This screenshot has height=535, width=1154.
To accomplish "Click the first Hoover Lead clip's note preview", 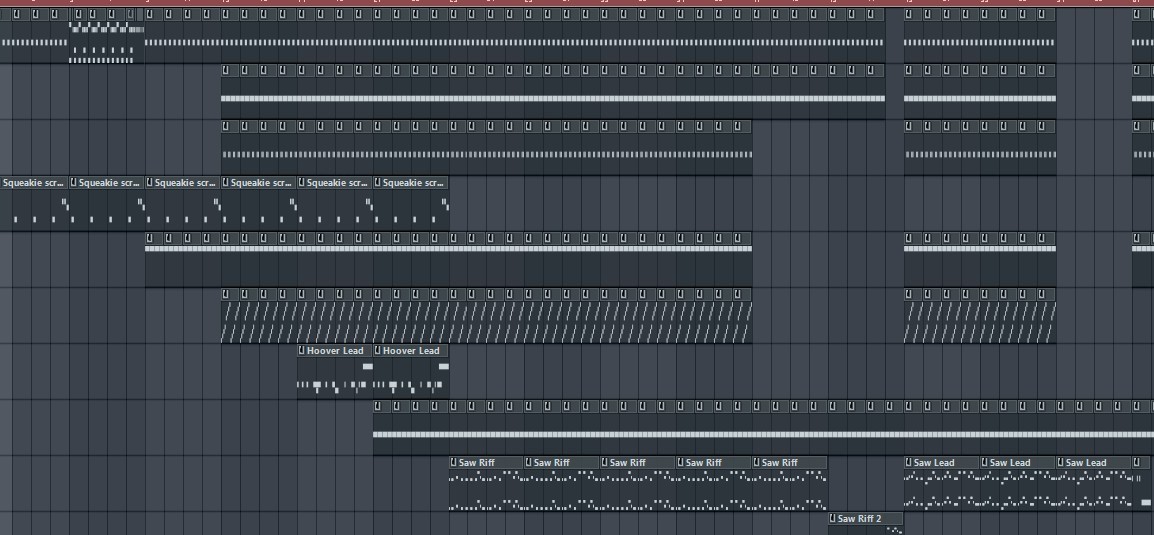I will click(334, 378).
